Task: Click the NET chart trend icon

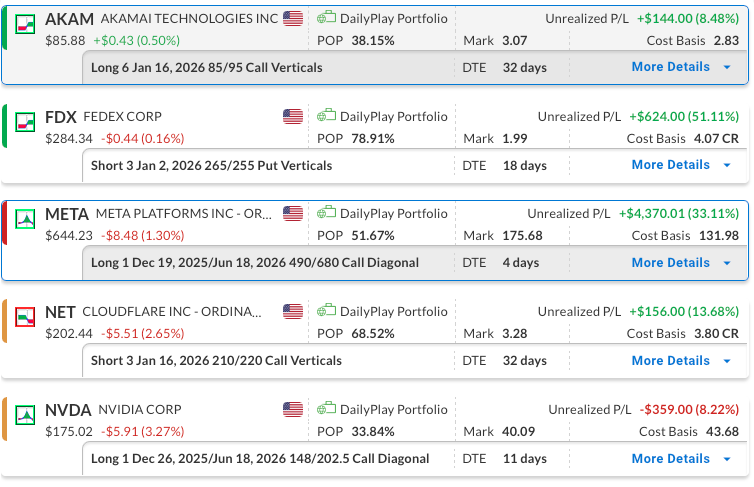Action: [x=27, y=315]
